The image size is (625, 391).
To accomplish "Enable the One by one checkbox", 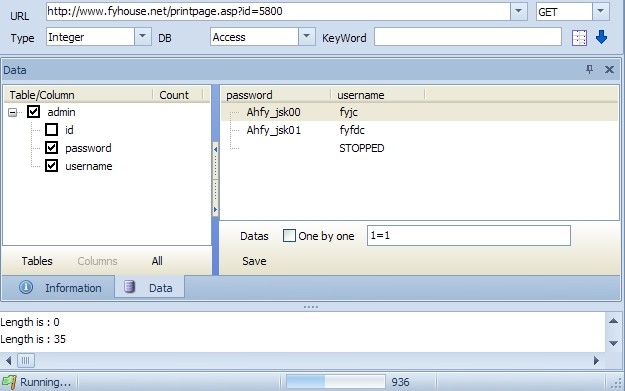I will pyautogui.click(x=289, y=236).
